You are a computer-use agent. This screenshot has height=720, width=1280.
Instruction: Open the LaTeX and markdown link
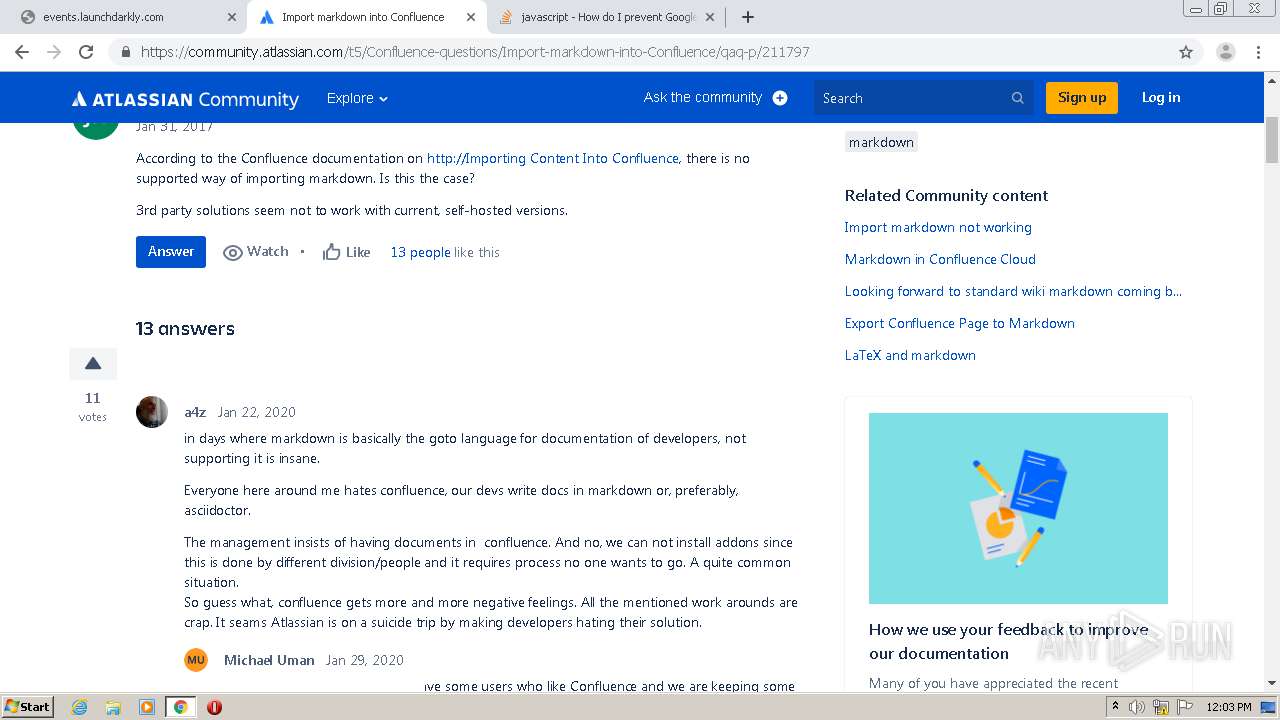point(910,355)
